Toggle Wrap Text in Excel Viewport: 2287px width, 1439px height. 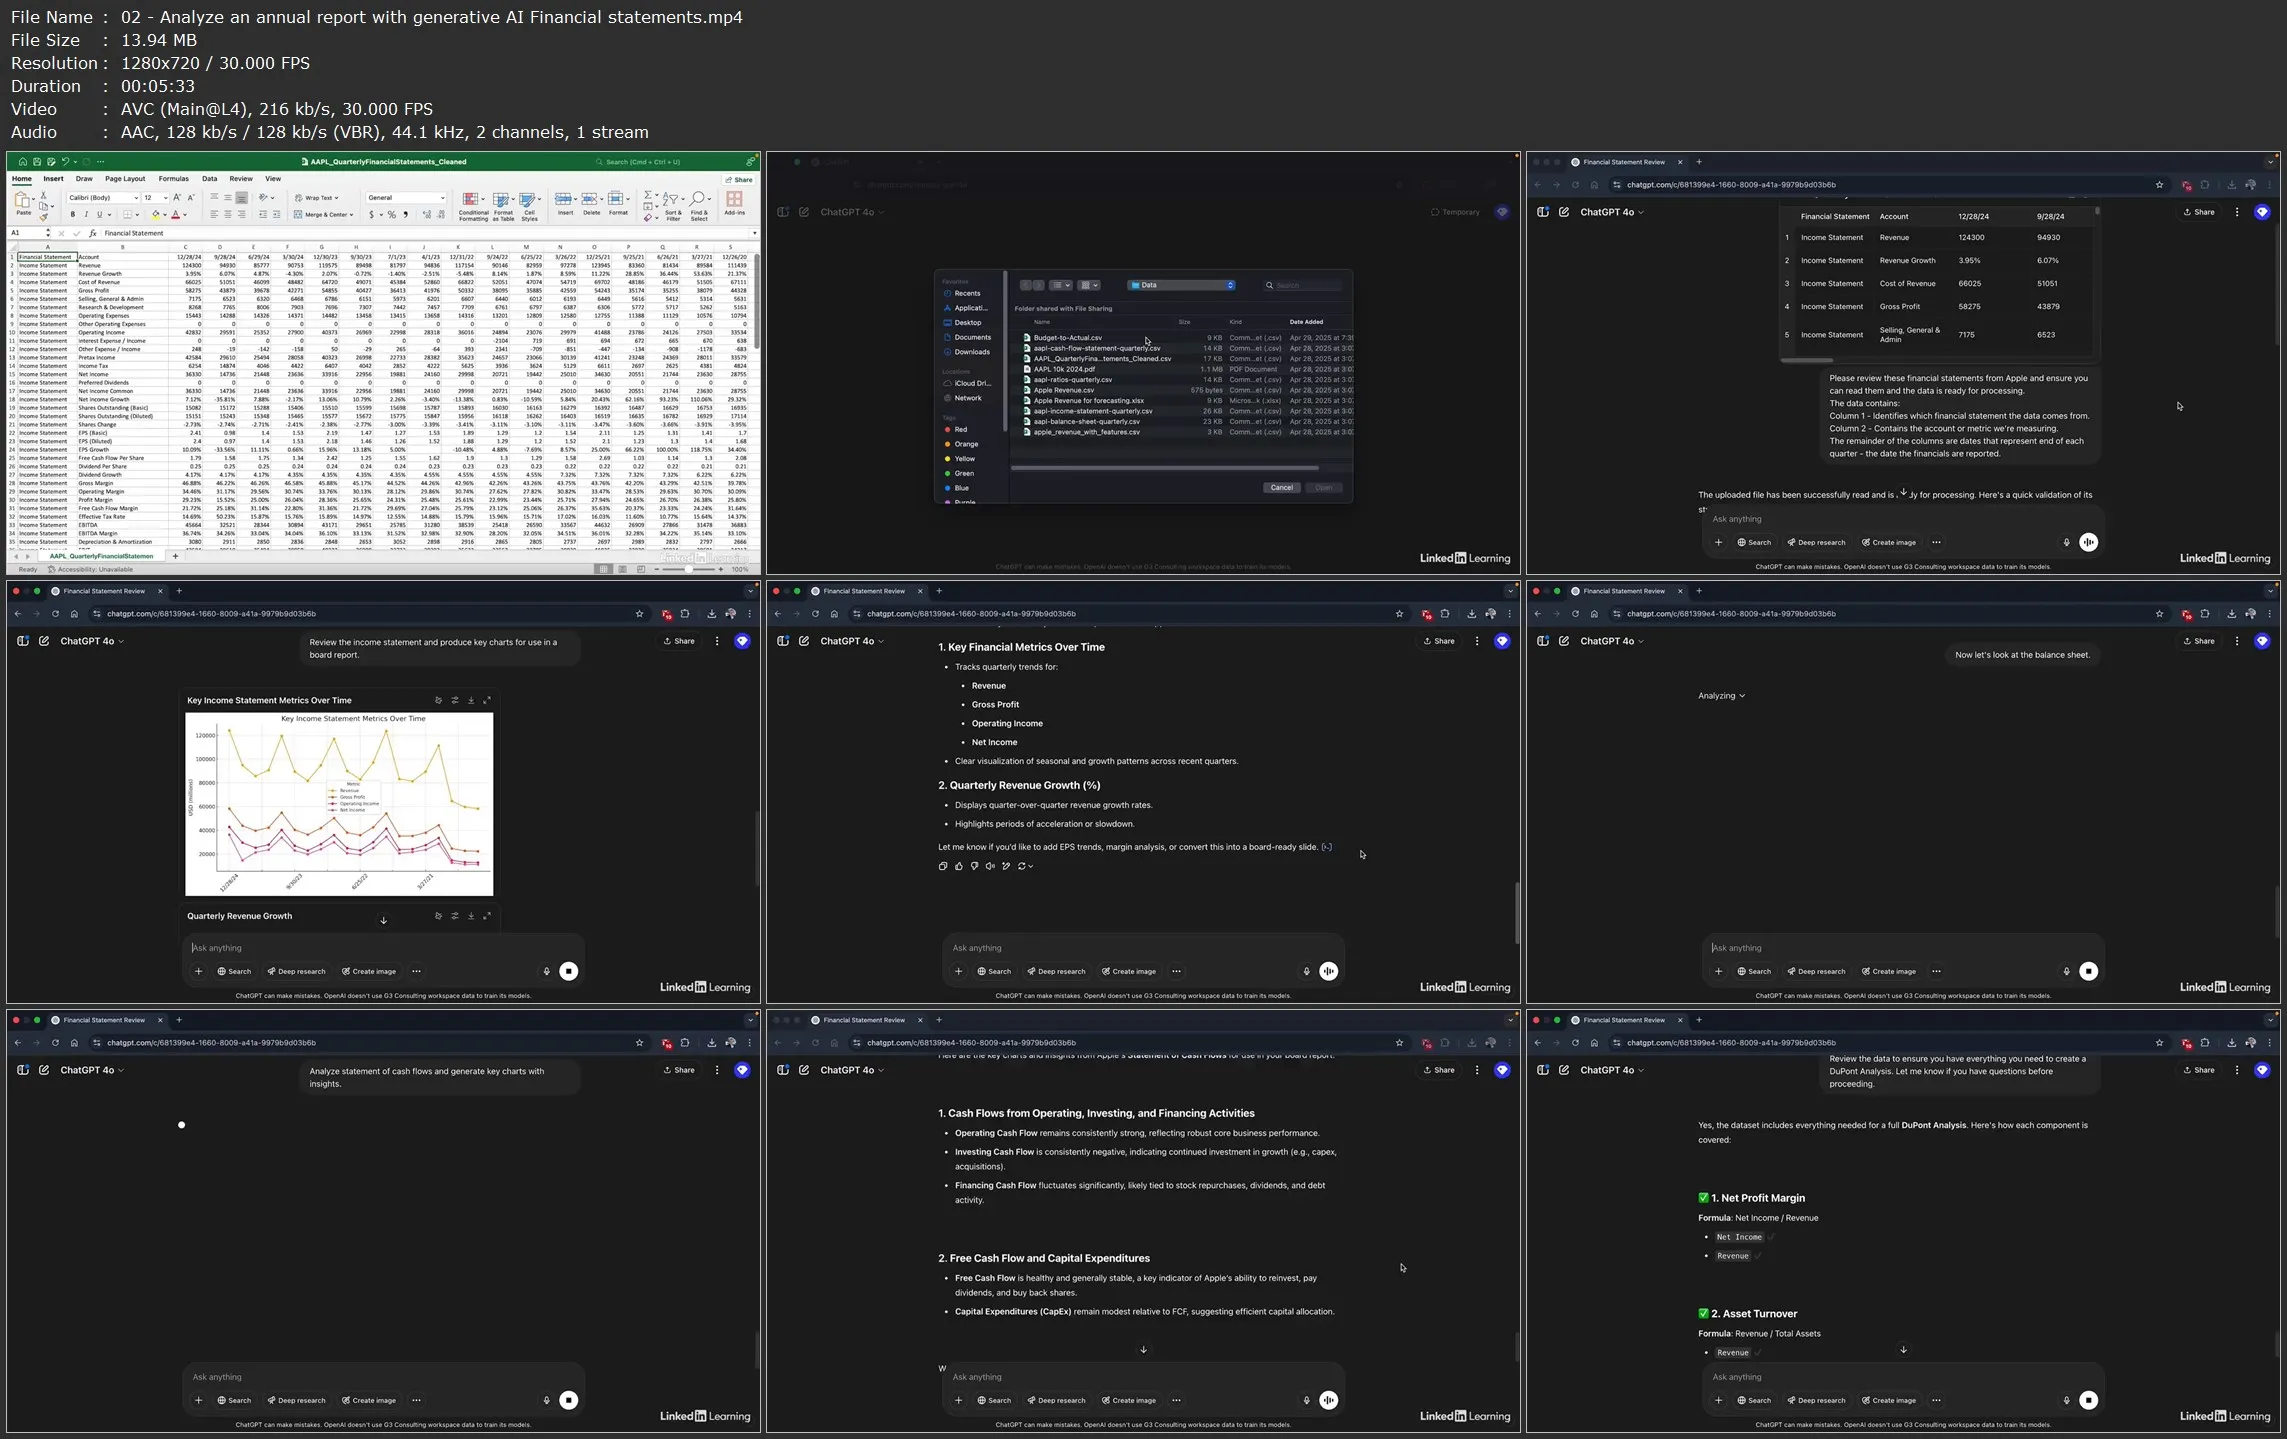pyautogui.click(x=317, y=198)
